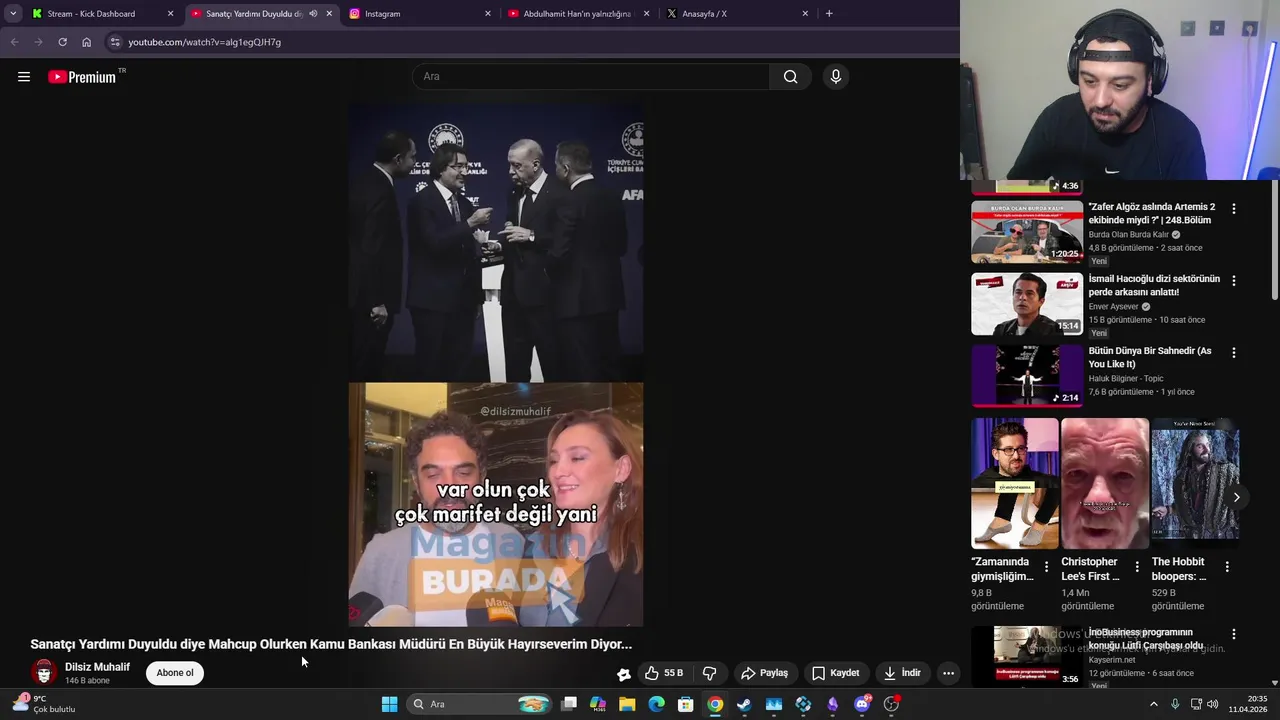Open options menu for İsmail Hacıoğlu video
This screenshot has width=1280, height=720.
click(x=1234, y=281)
